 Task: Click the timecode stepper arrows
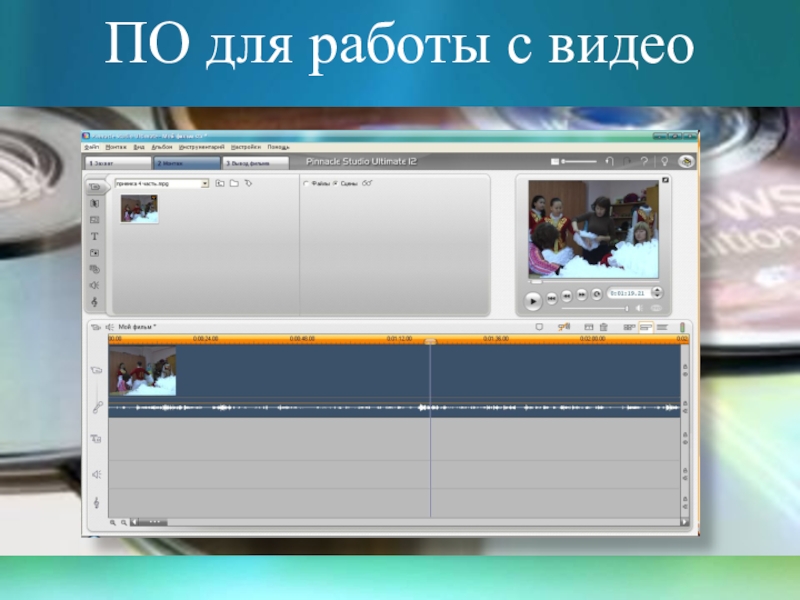pos(656,294)
